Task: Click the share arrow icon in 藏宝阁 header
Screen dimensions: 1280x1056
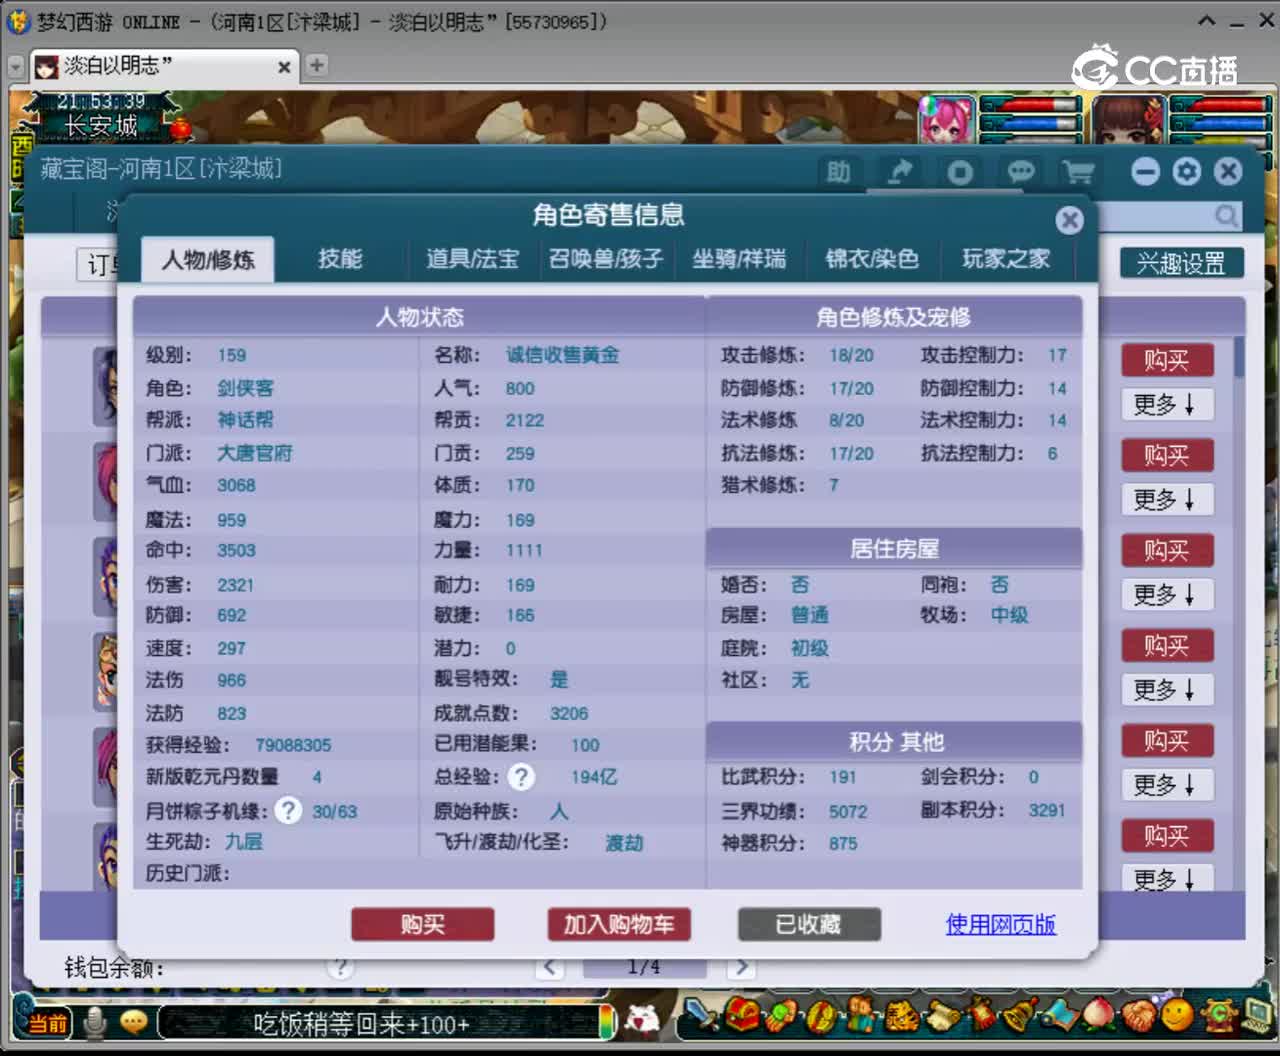Action: 900,172
